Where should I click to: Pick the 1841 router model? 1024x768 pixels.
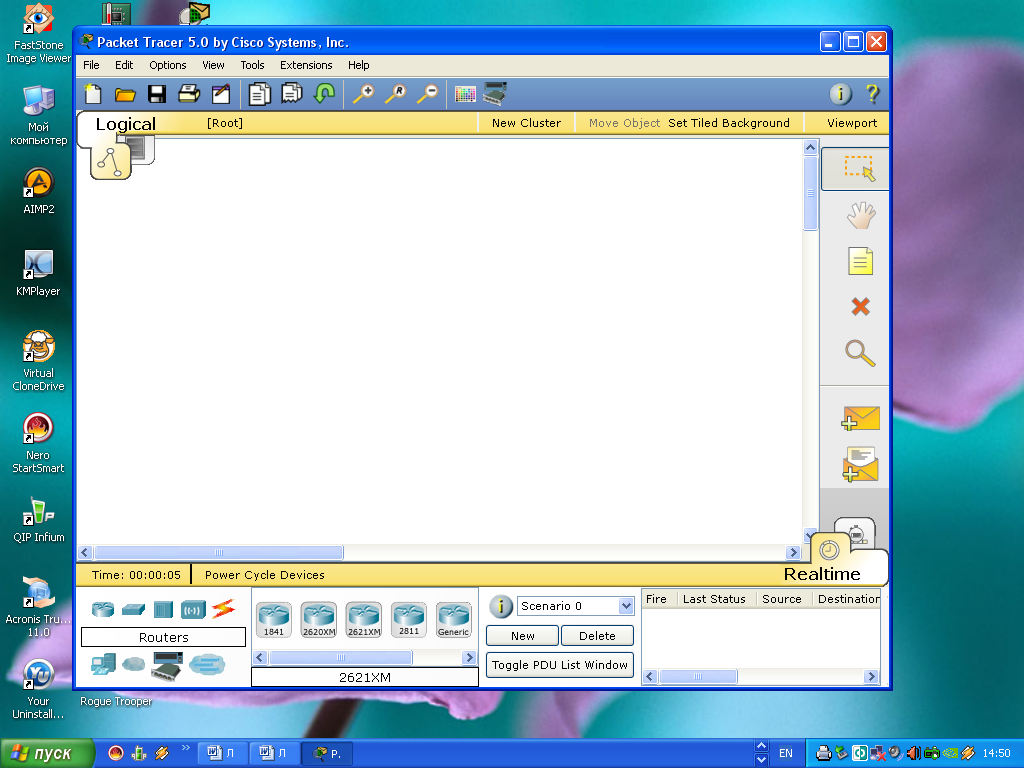point(274,620)
